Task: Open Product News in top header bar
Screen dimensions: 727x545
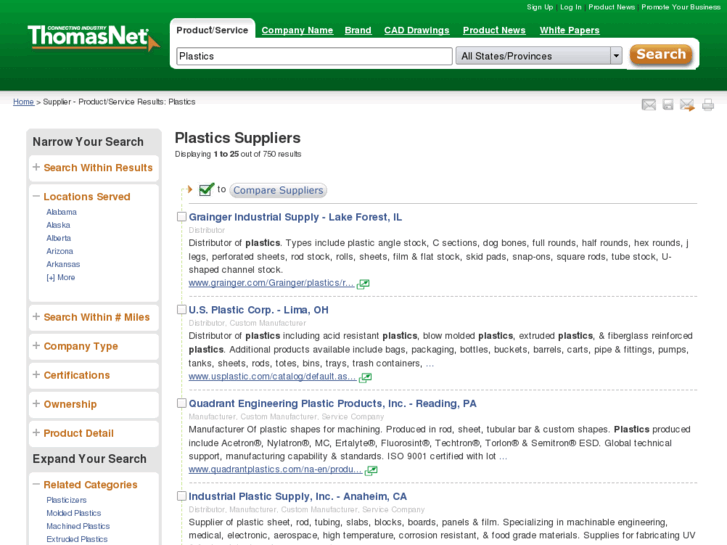Action: 612,7
